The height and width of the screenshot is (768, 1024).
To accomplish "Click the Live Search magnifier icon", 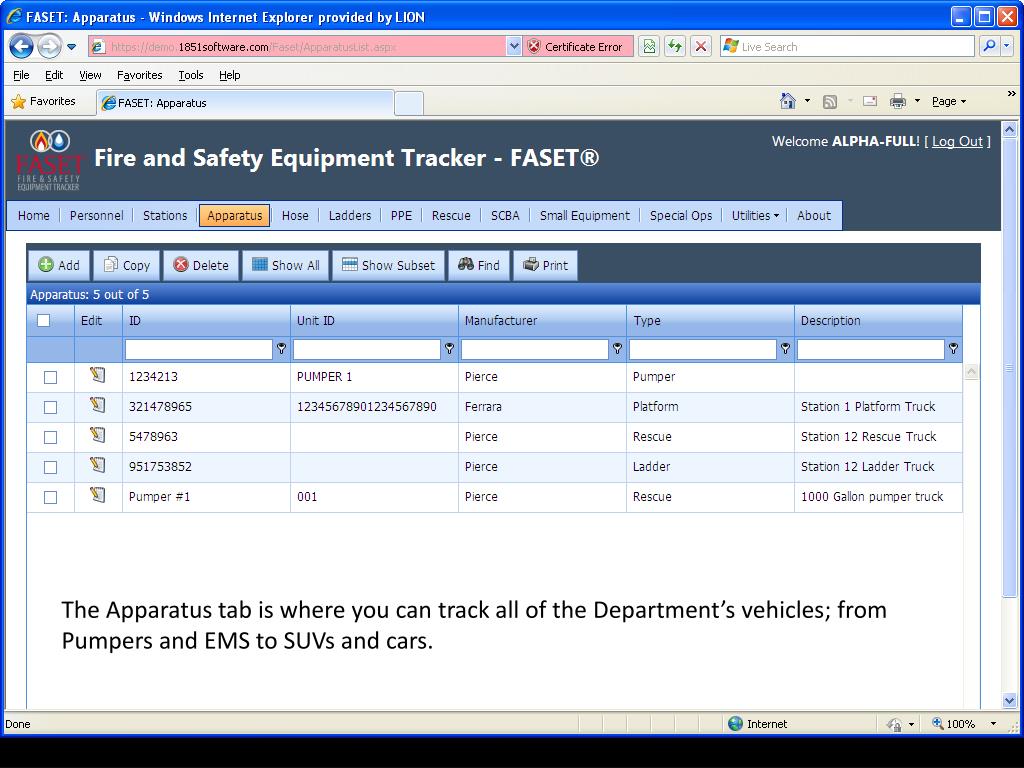I will (989, 46).
